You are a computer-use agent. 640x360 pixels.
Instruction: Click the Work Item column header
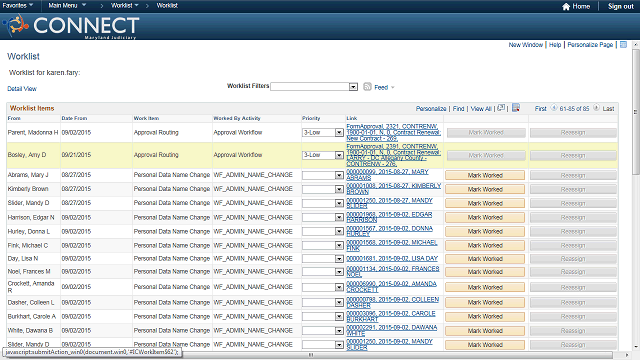(x=146, y=118)
